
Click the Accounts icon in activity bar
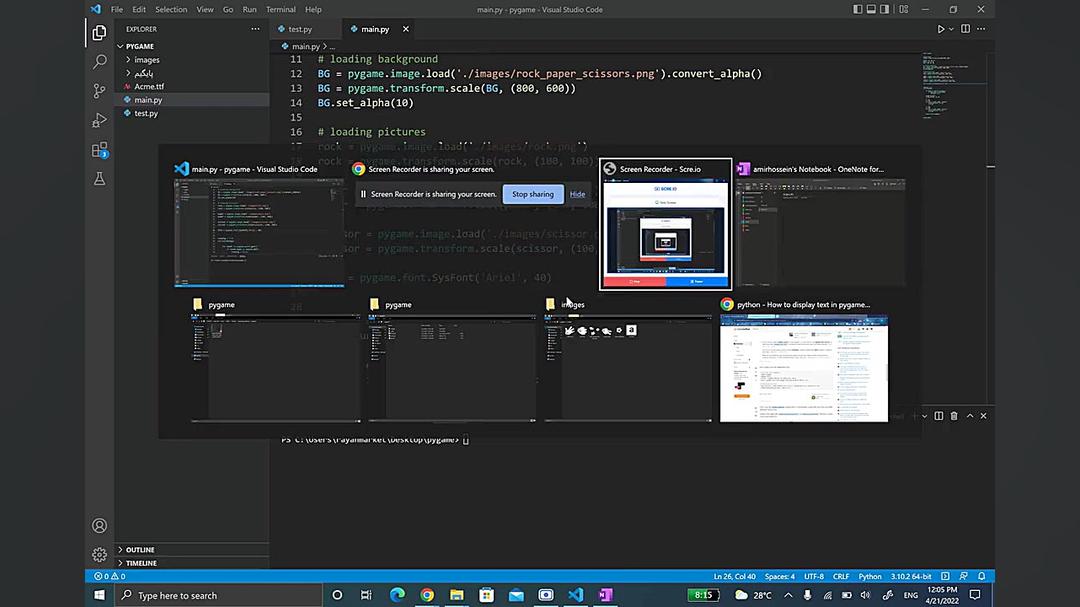99,526
